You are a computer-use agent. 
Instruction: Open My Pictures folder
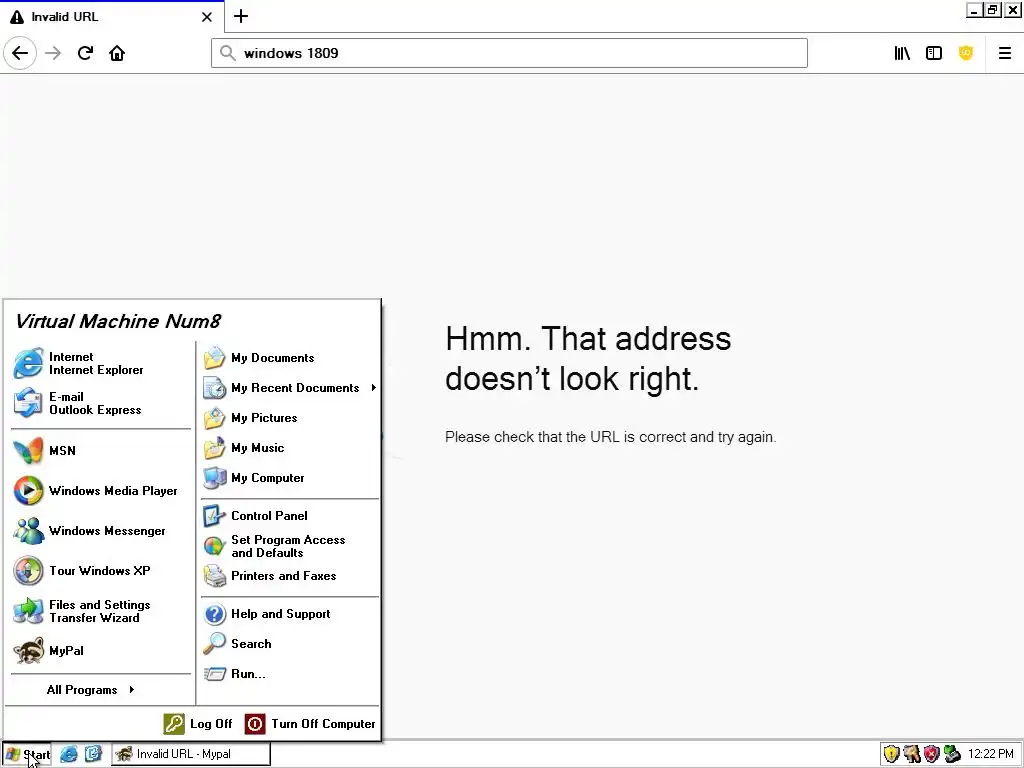click(290, 418)
